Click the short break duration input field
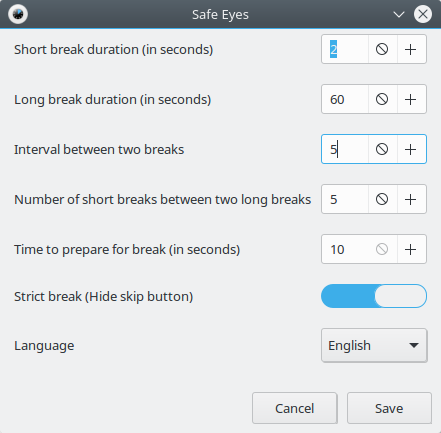Viewport: 441px width, 433px height. coord(345,49)
